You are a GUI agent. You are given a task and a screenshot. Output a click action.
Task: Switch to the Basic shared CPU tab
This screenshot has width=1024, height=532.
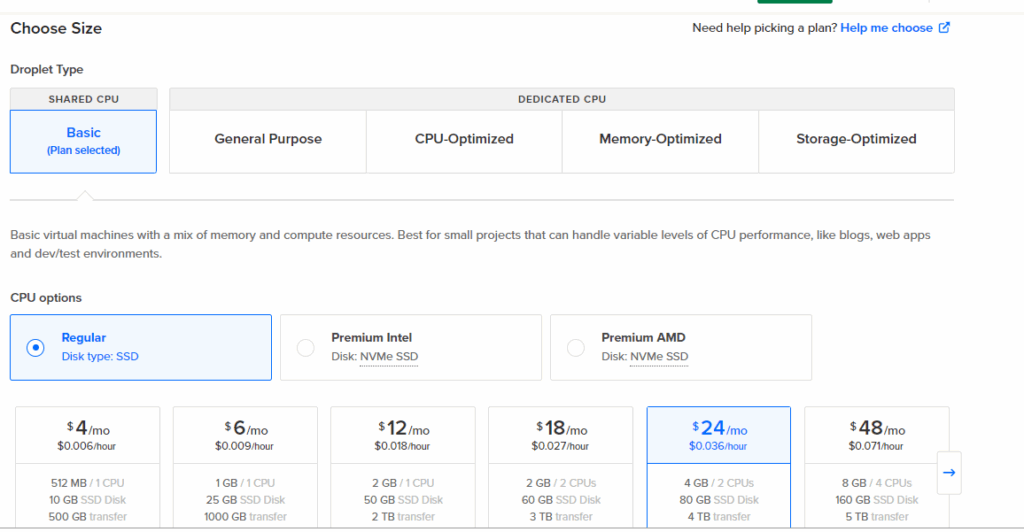[x=84, y=140]
